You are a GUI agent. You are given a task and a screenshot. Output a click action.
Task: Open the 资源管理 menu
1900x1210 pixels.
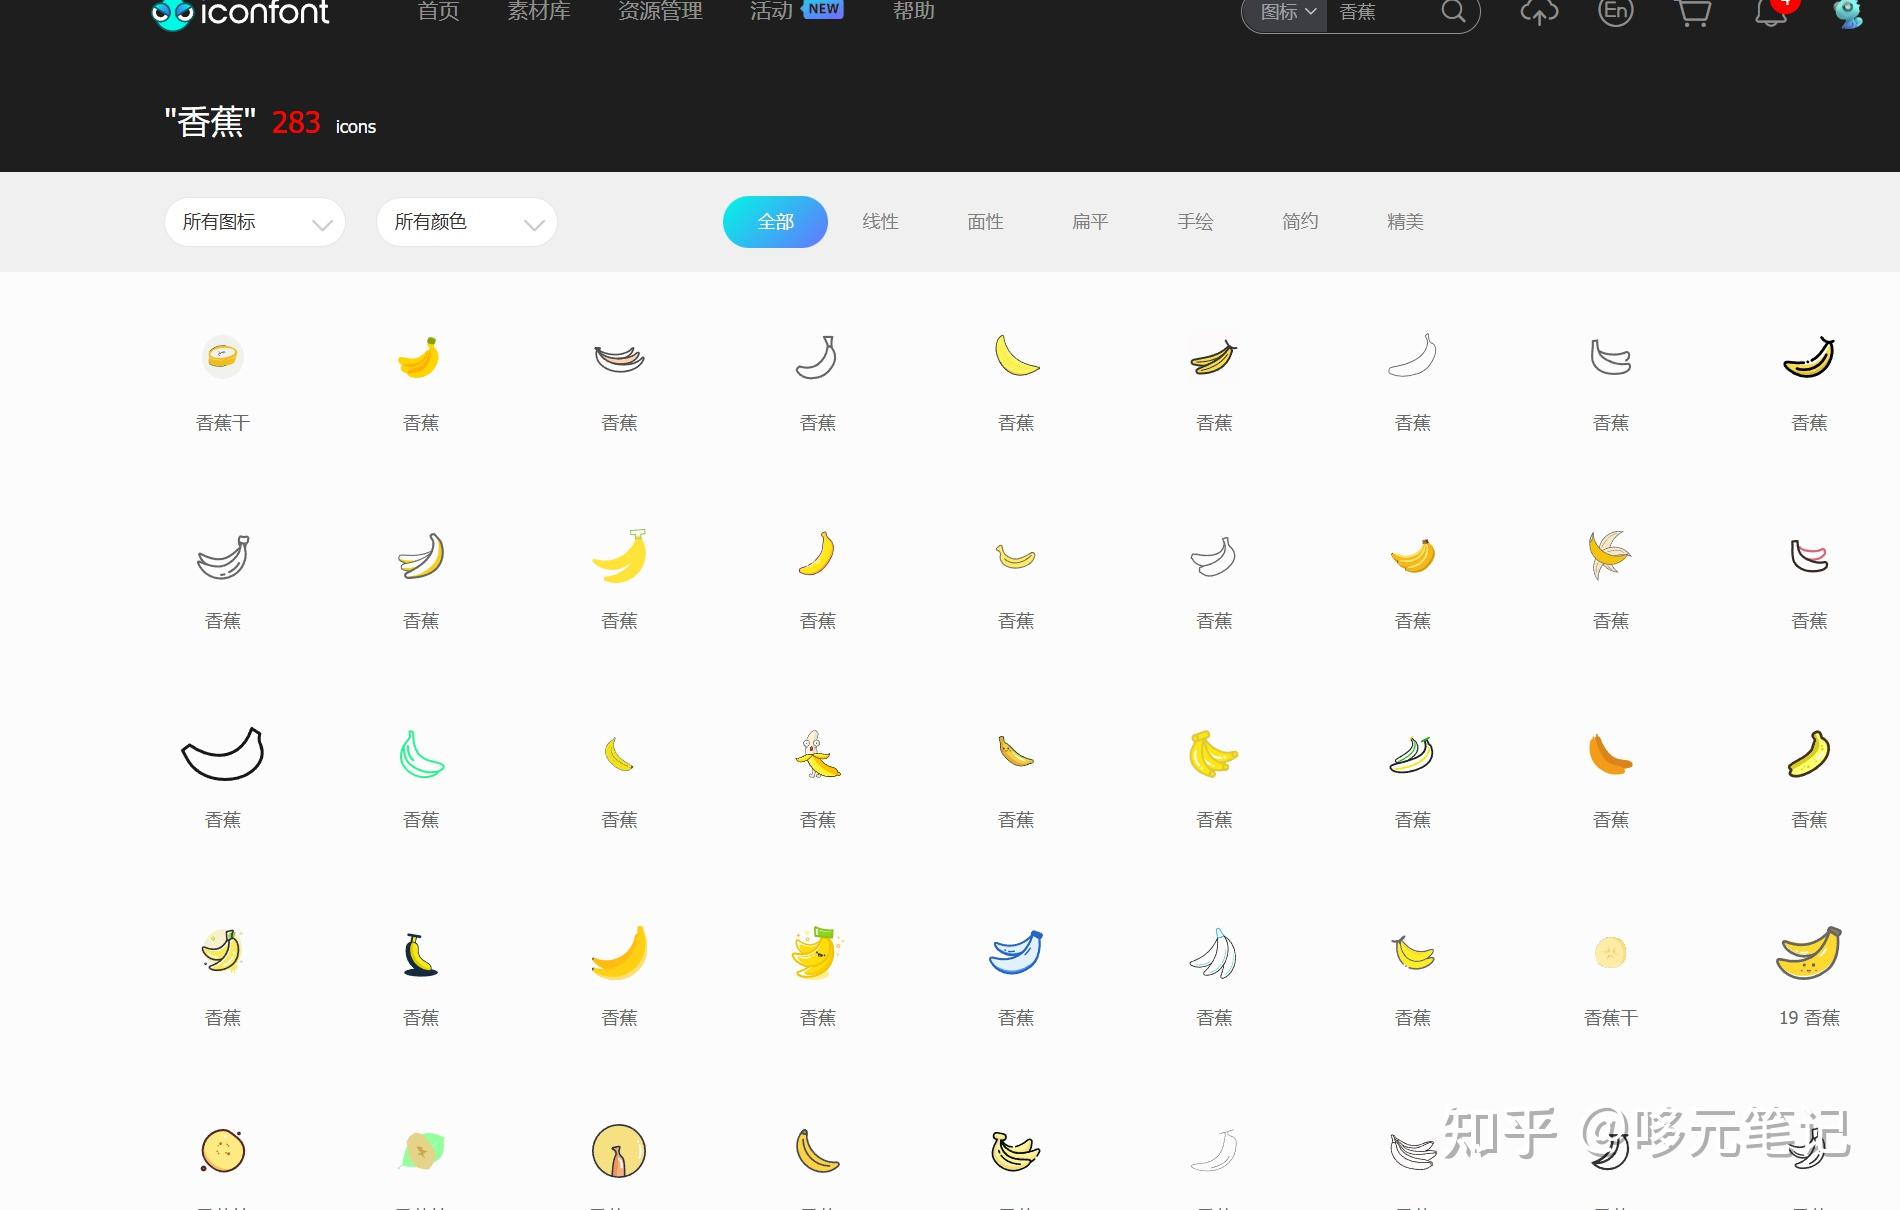(660, 11)
